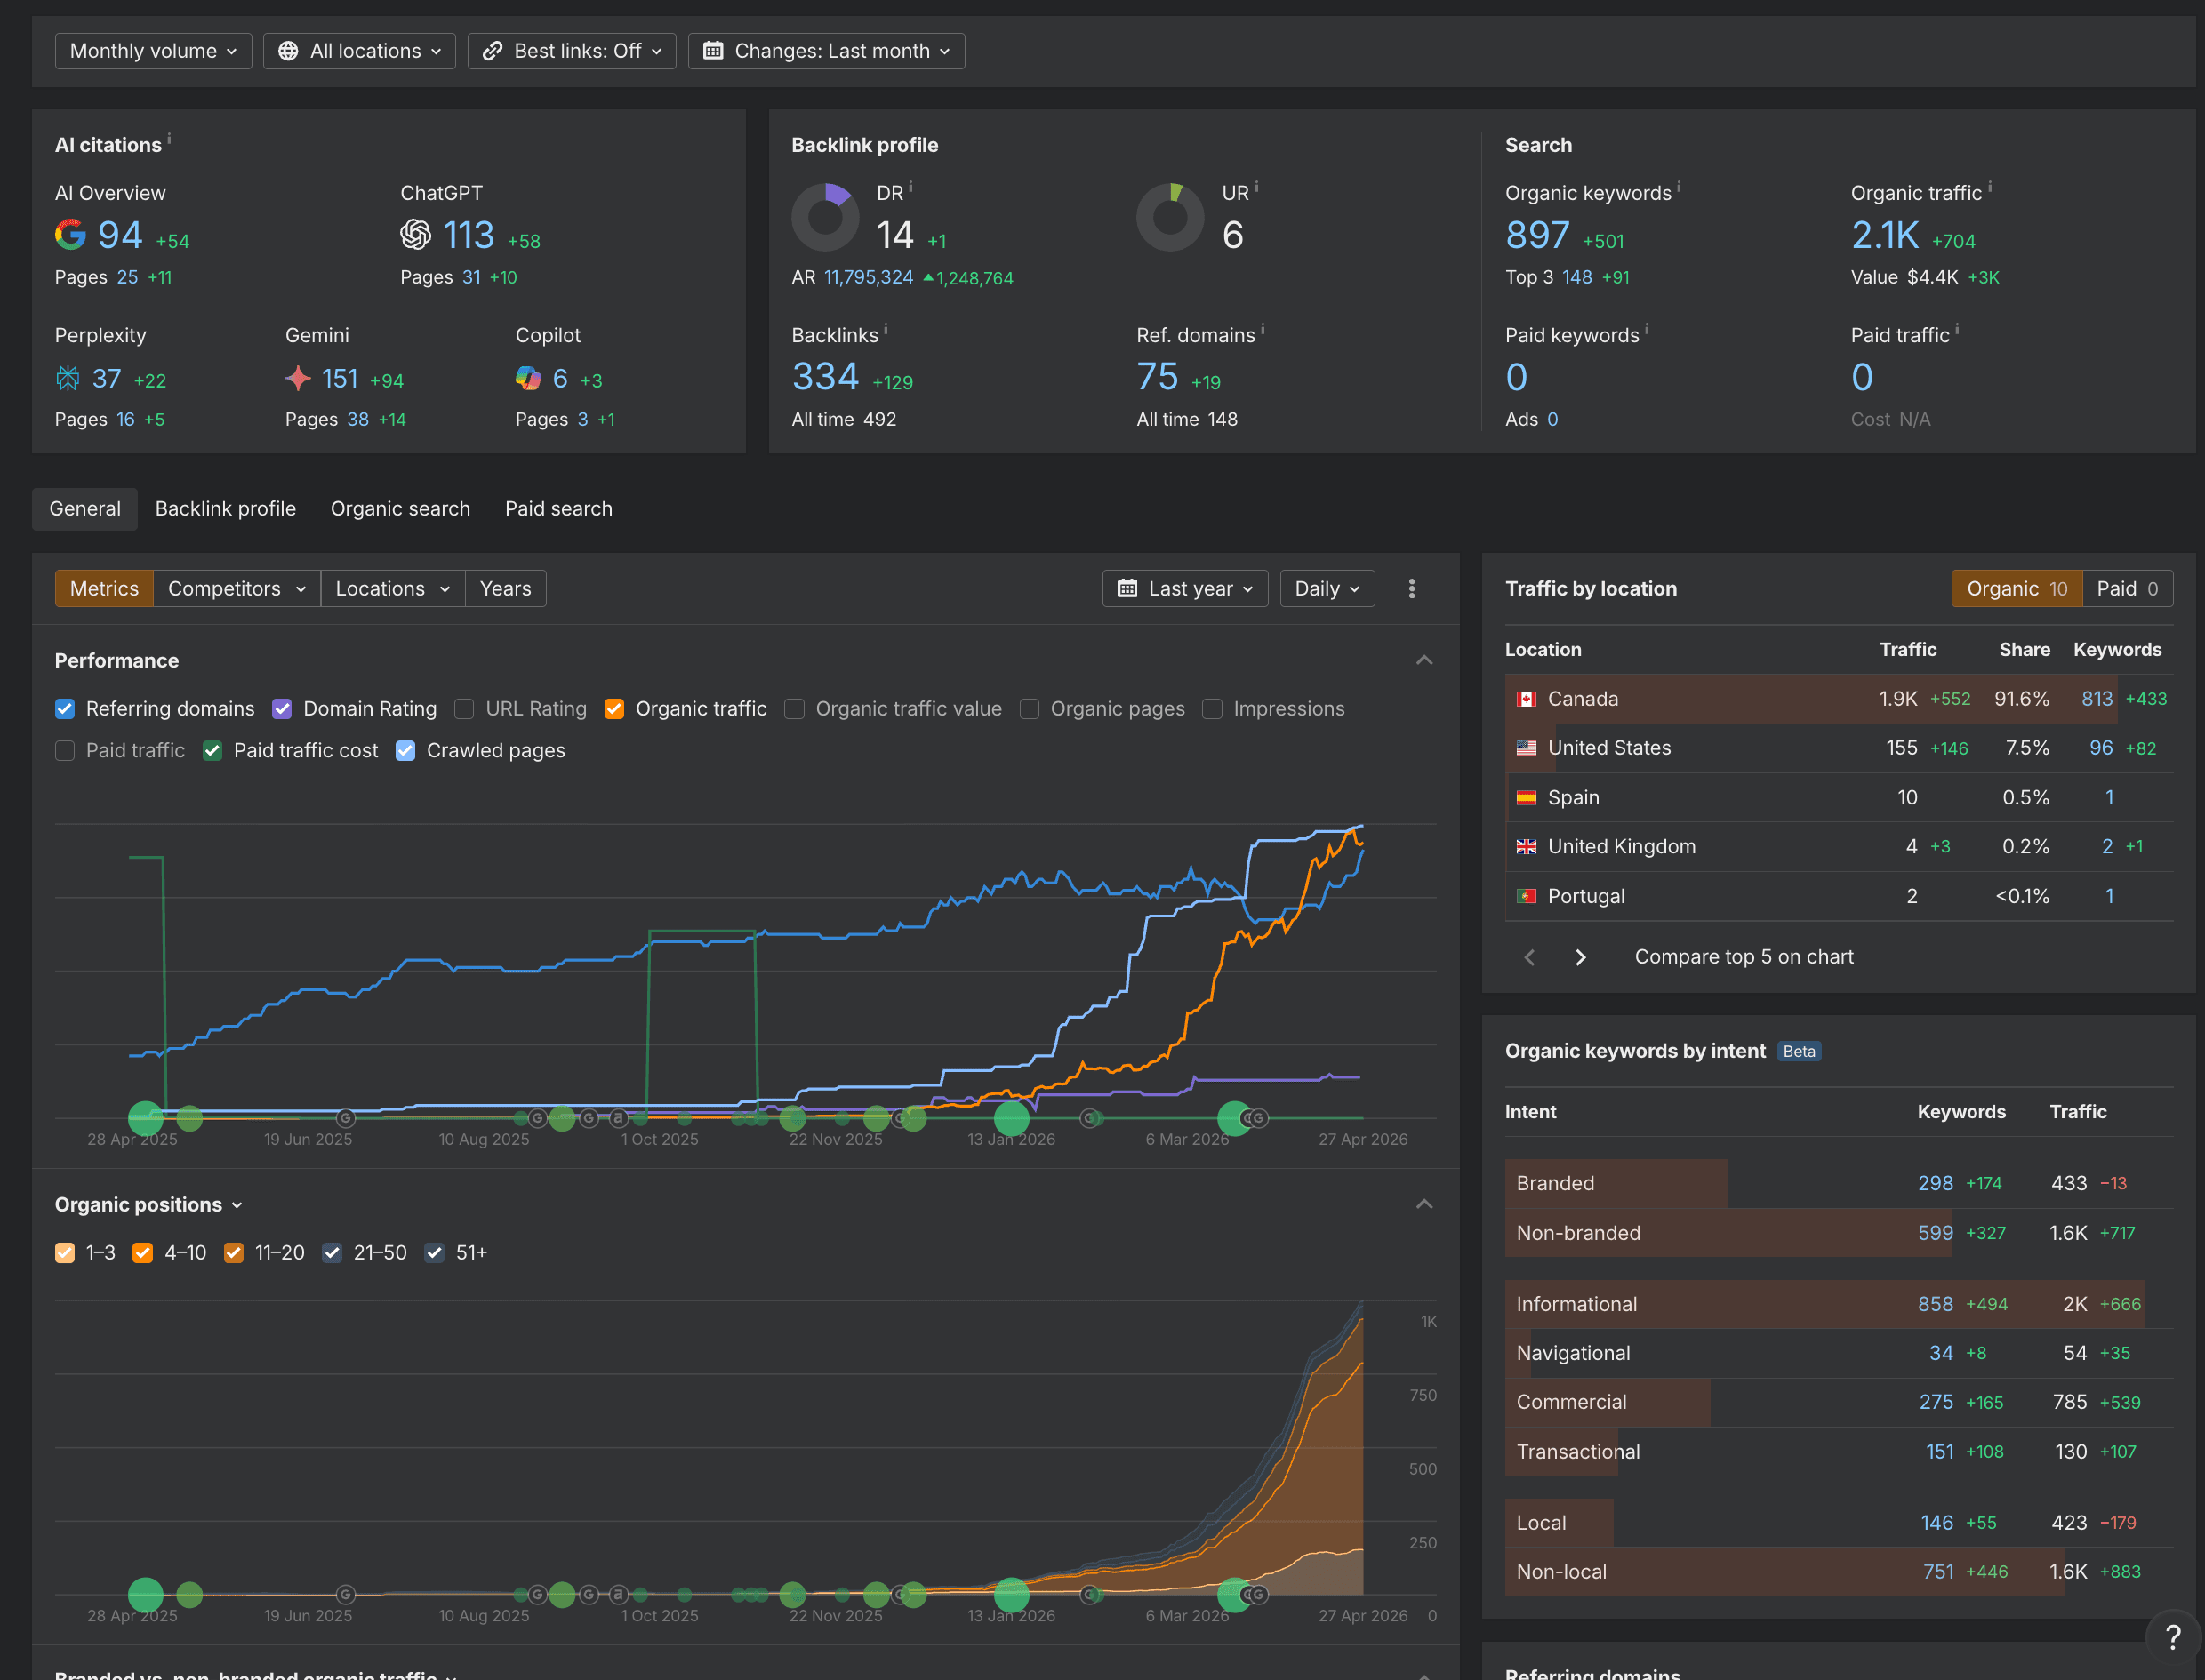Show Organic traffic by location
The width and height of the screenshot is (2205, 1680).
(x=2016, y=589)
